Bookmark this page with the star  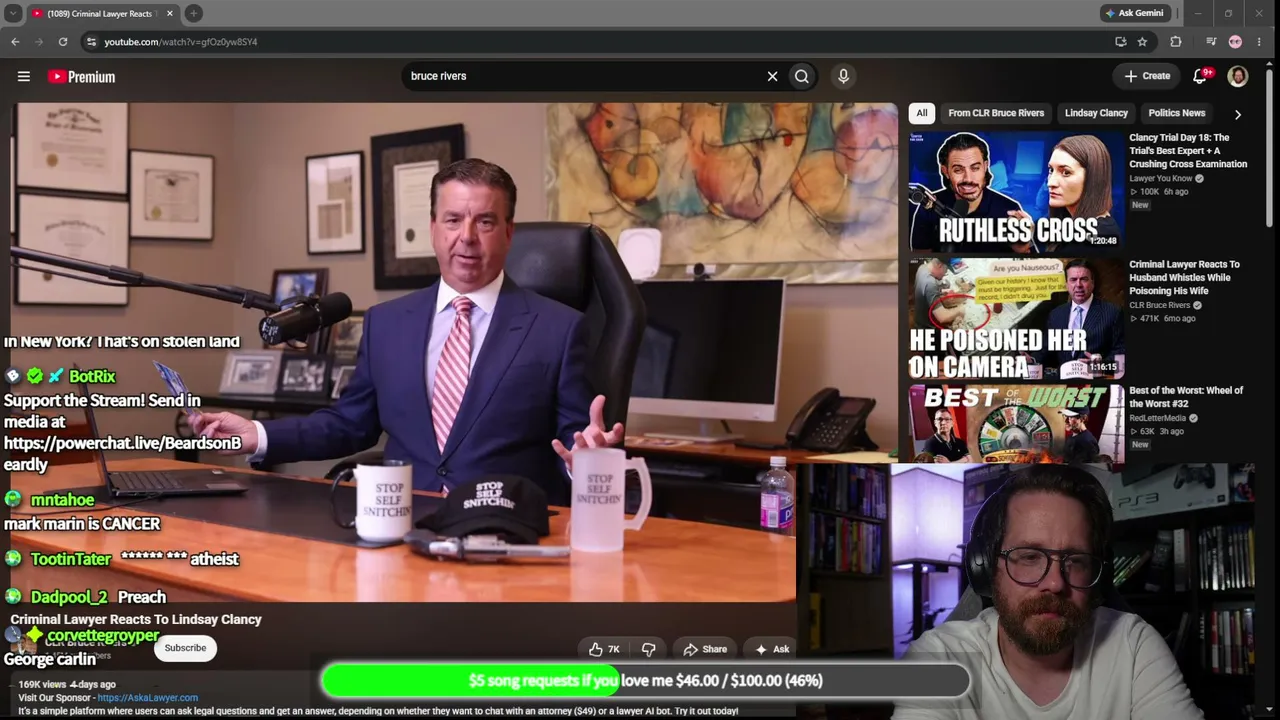pyautogui.click(x=1142, y=42)
